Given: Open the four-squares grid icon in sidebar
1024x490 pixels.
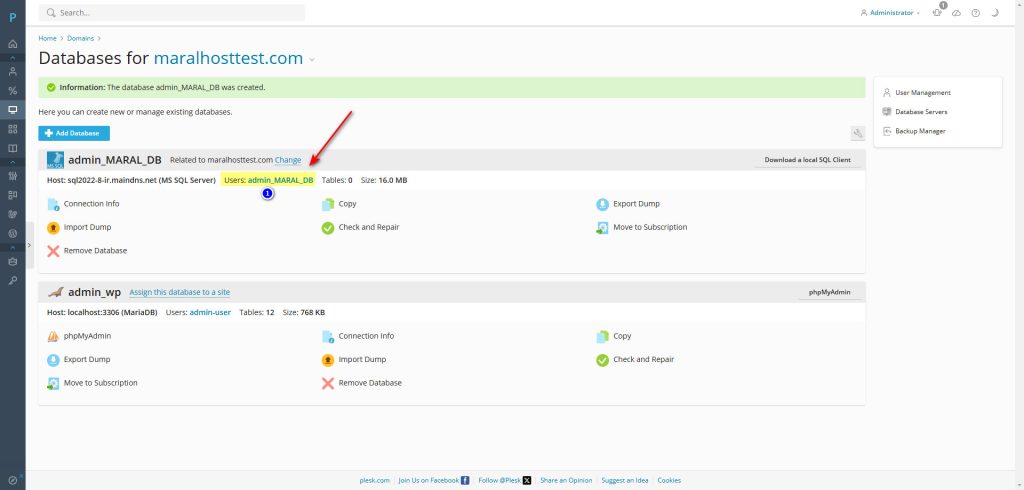Looking at the screenshot, I should tap(12, 129).
